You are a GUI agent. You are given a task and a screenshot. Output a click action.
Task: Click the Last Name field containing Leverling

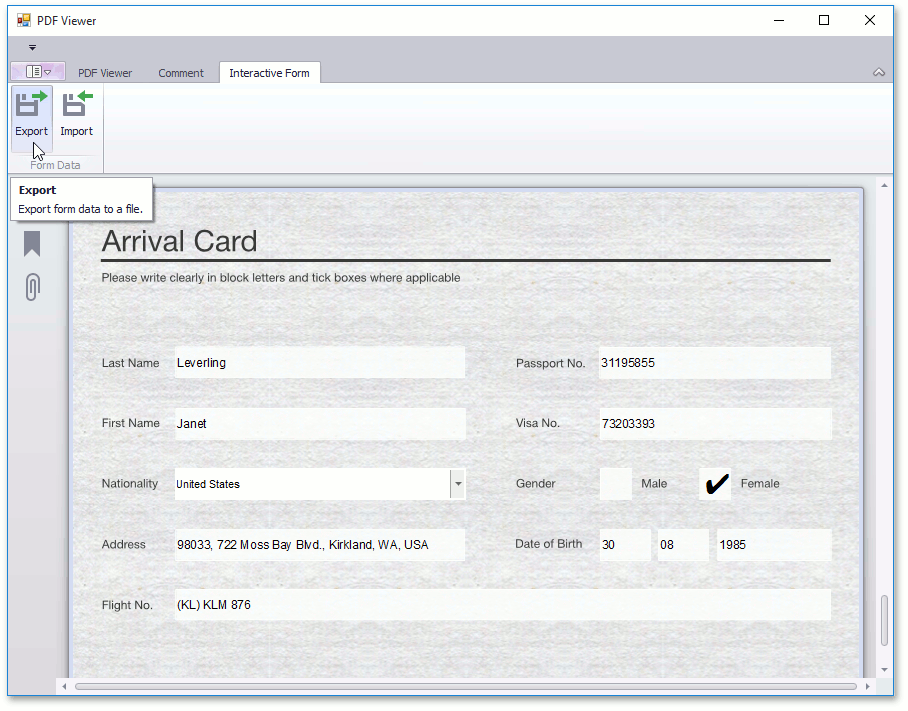(x=320, y=363)
